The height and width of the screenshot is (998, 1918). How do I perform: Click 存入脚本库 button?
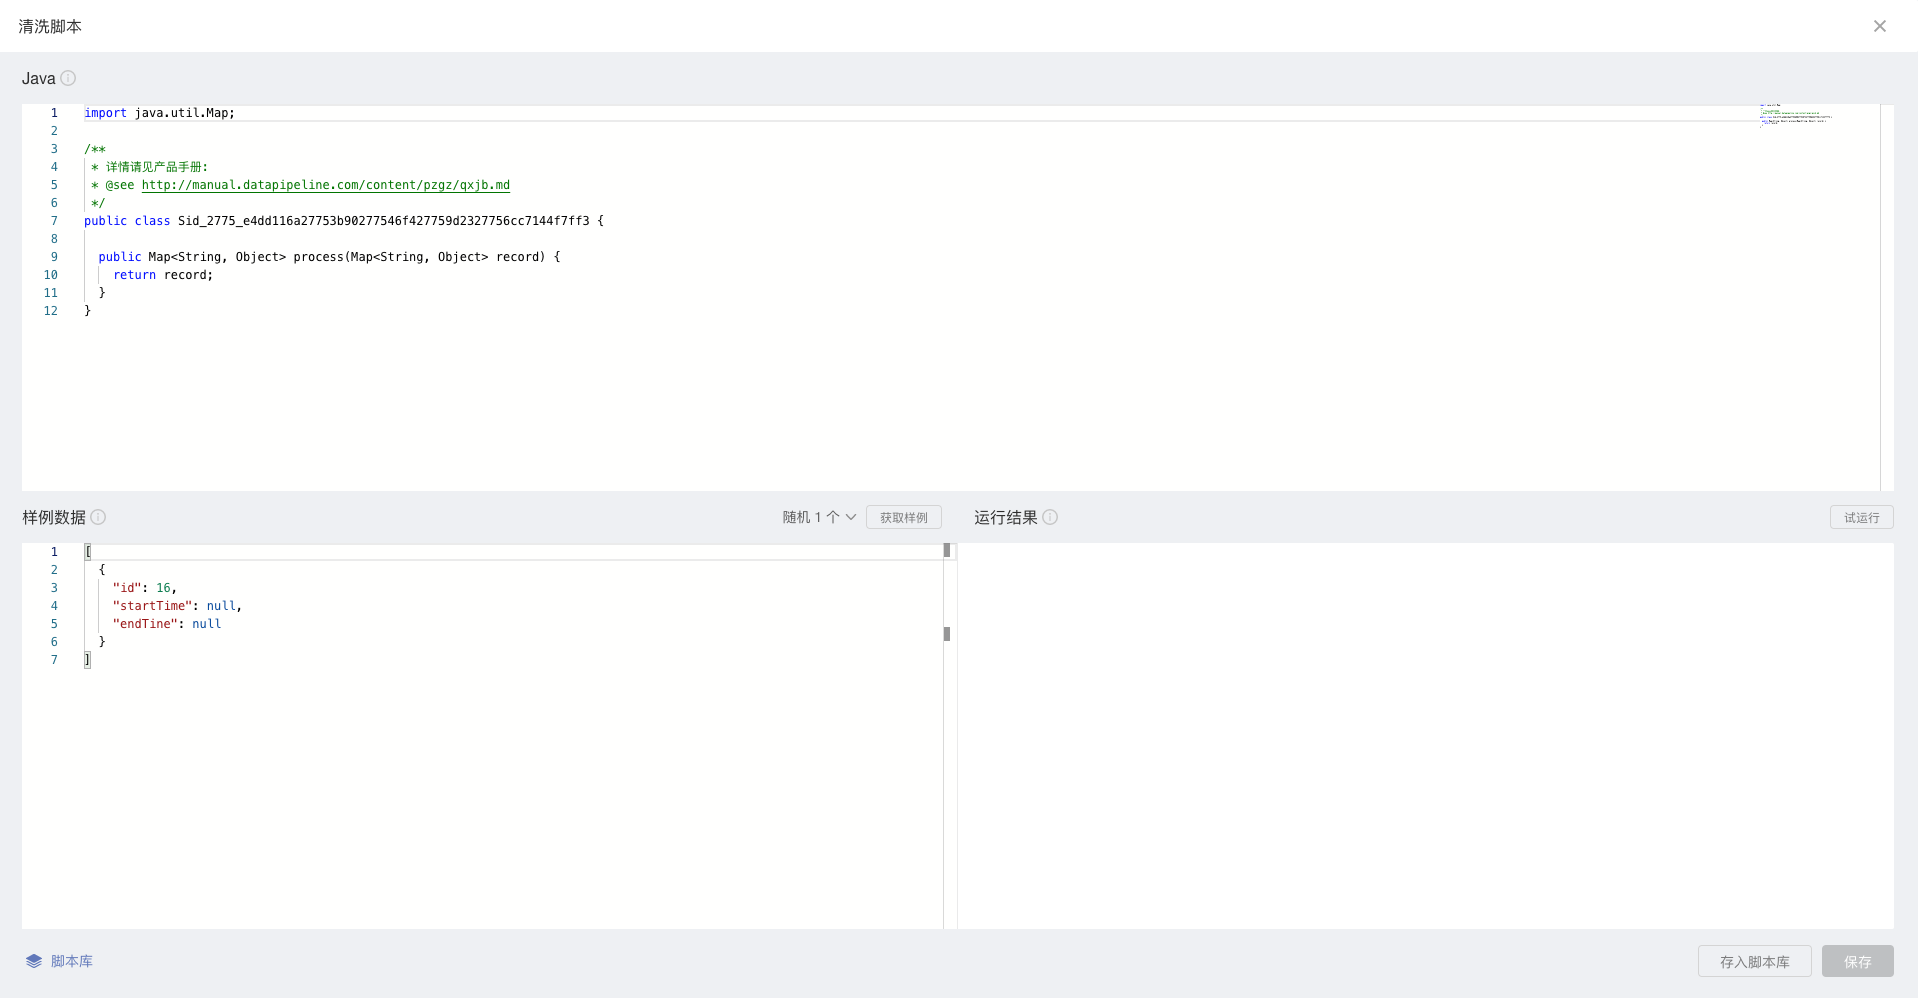click(1754, 961)
